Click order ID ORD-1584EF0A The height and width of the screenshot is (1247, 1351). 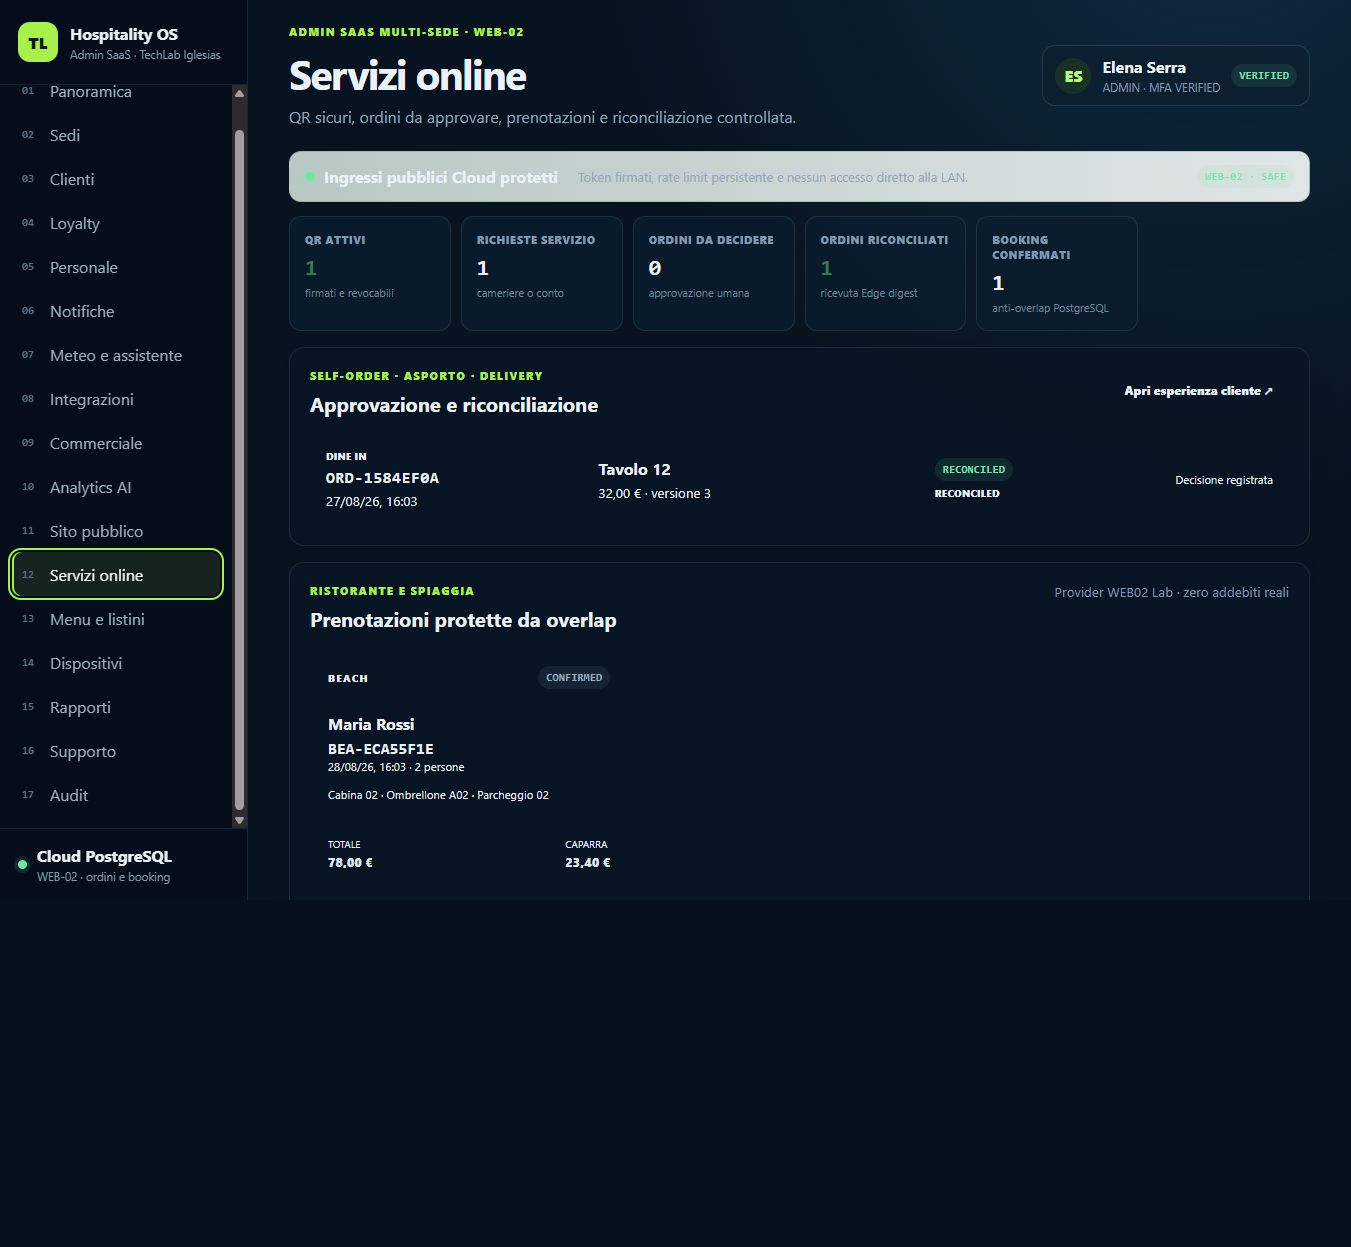tap(382, 478)
